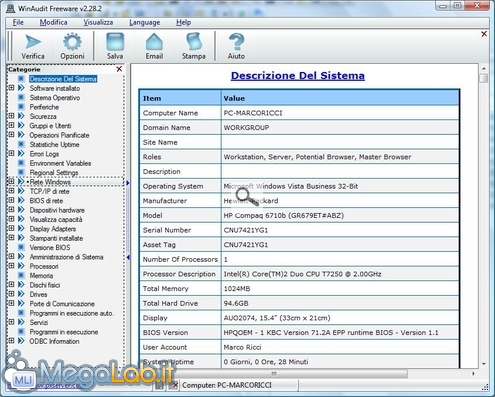The image size is (495, 397).
Task: Click icon beside Environment Variables
Action: pyautogui.click(x=21, y=163)
